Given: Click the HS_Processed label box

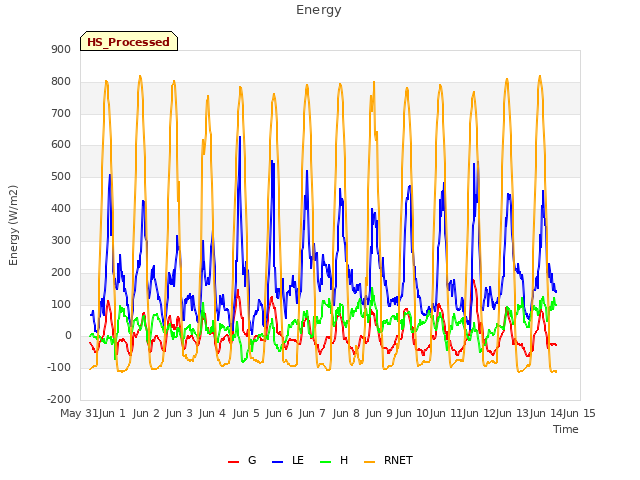Looking at the screenshot, I should (x=129, y=41).
